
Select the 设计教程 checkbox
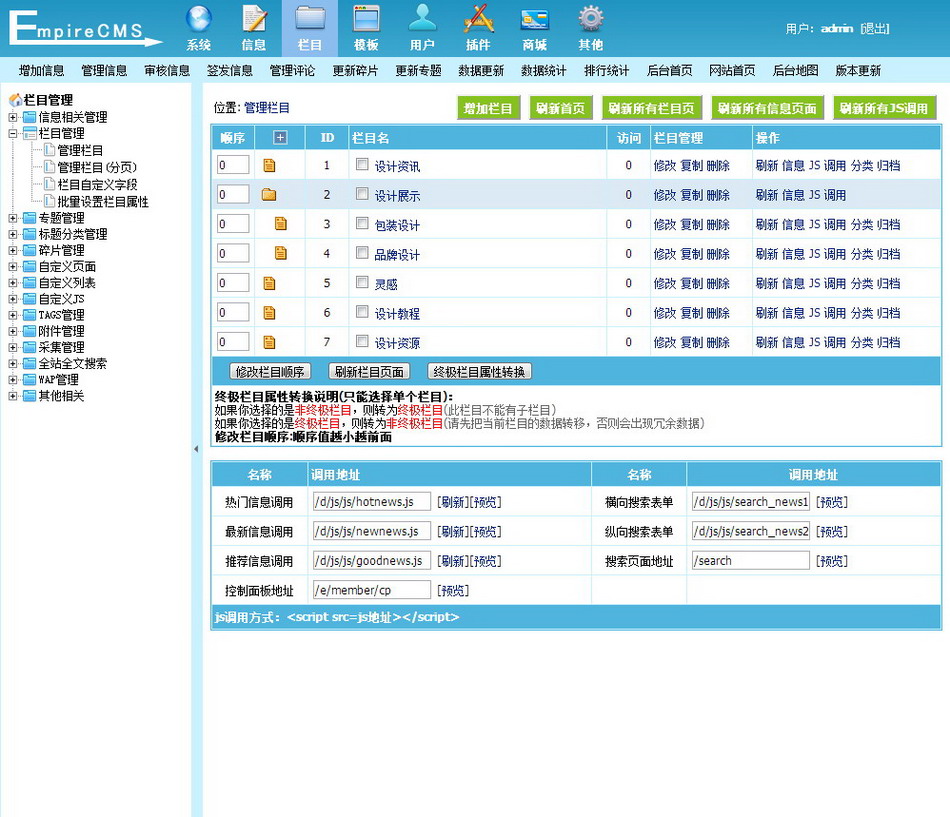pos(362,312)
